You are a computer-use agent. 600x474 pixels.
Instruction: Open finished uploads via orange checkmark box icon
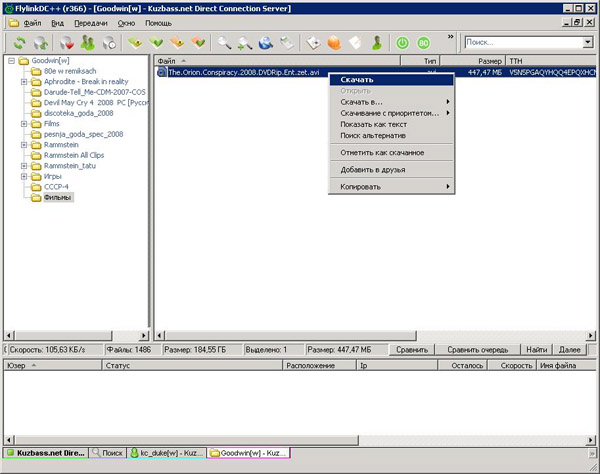199,43
